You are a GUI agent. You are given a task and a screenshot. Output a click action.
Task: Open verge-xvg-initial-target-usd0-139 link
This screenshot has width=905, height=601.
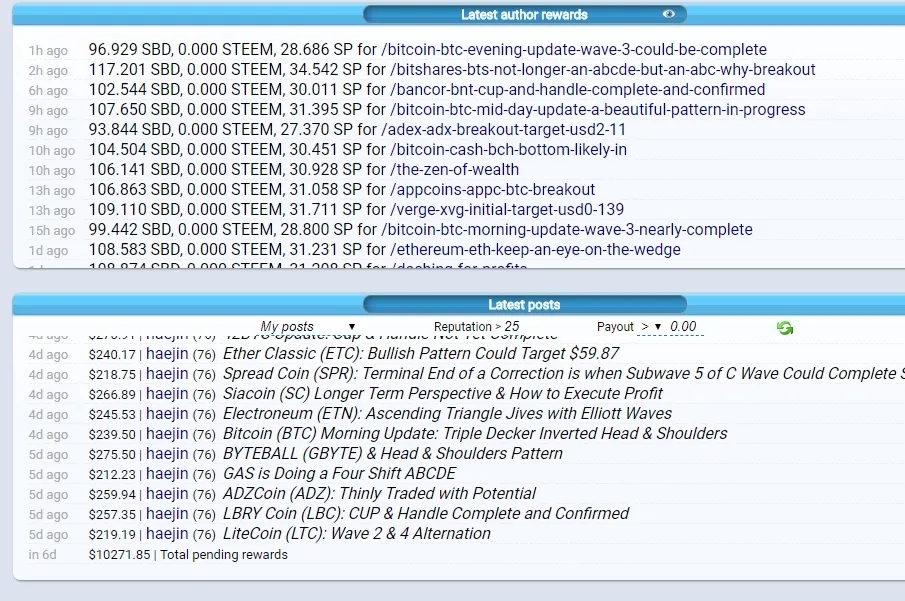click(507, 210)
